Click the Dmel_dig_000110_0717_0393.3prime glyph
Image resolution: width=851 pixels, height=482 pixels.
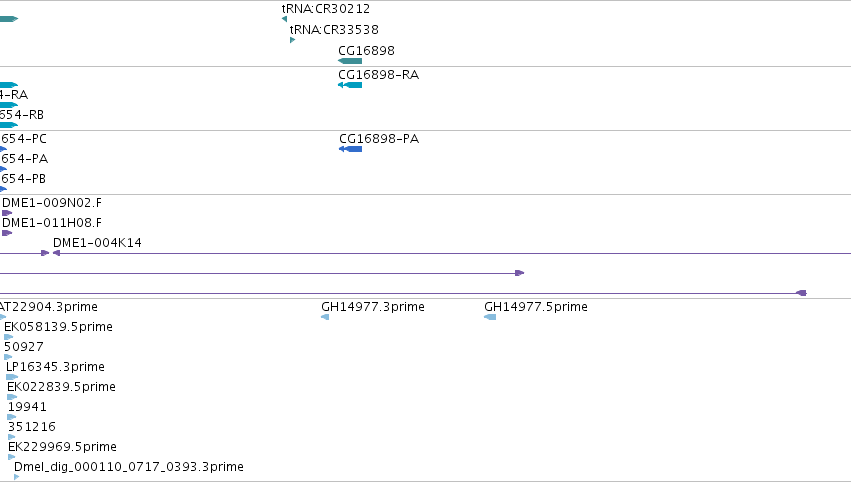coord(17,477)
